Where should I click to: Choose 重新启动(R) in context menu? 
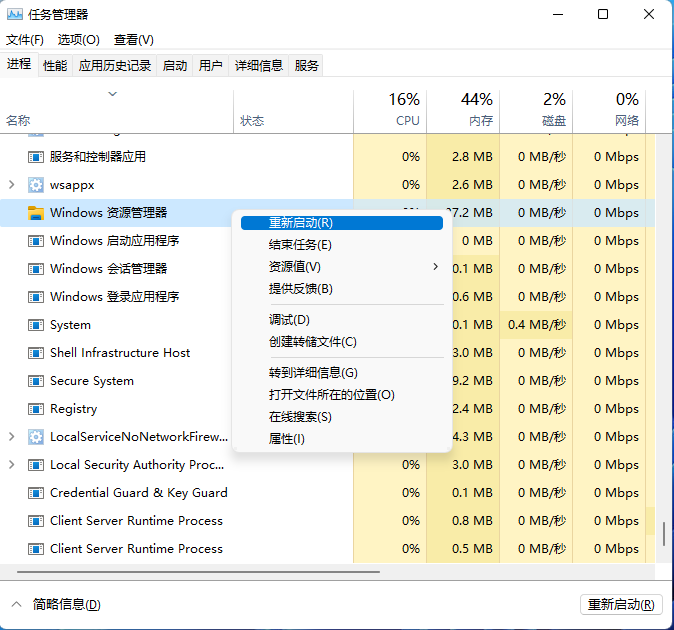[x=342, y=223]
